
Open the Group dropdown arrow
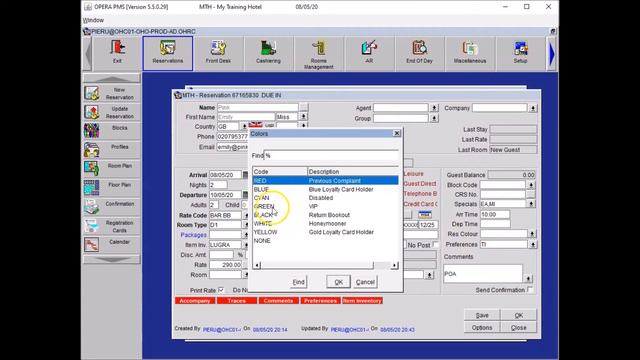click(x=434, y=118)
